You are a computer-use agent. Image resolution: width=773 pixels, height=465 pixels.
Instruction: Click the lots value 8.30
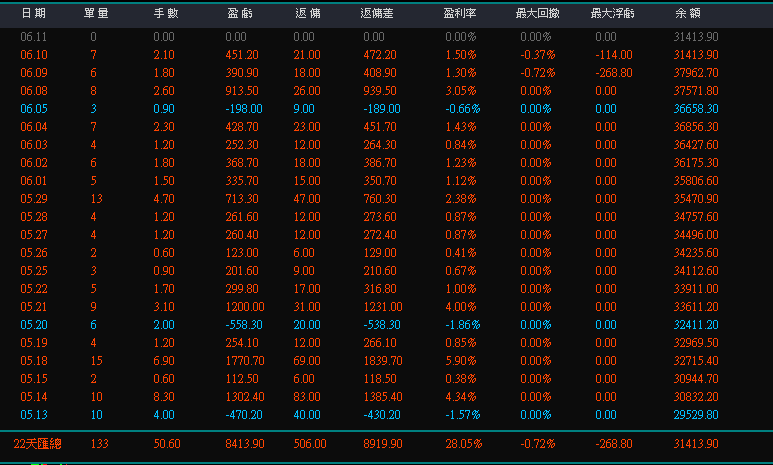click(x=164, y=397)
